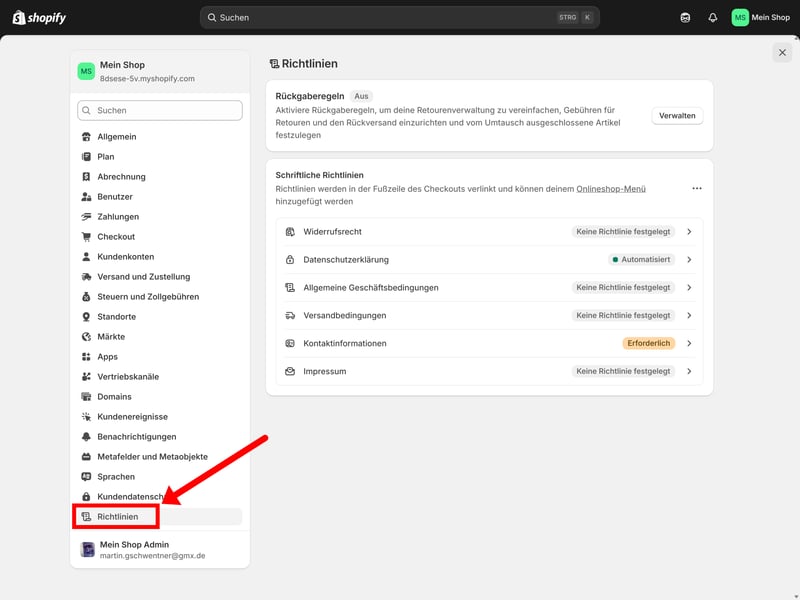This screenshot has height=600, width=800.
Task: Click the Zahlungen payment icon
Action: click(x=87, y=217)
